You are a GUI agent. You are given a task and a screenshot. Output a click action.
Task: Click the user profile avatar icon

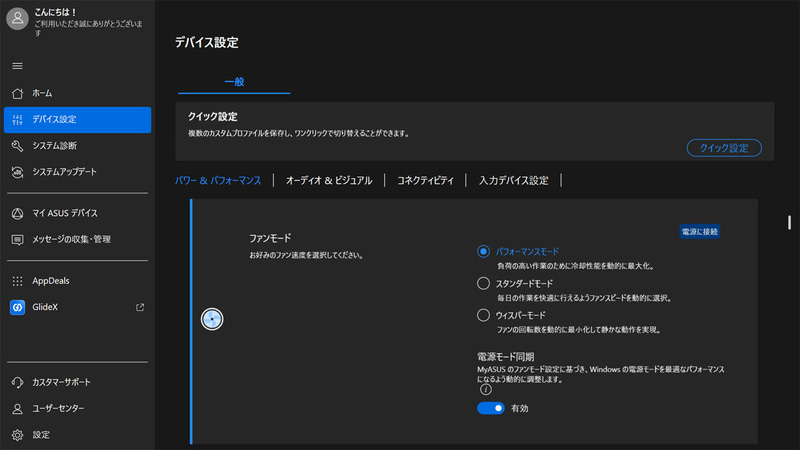(x=17, y=18)
